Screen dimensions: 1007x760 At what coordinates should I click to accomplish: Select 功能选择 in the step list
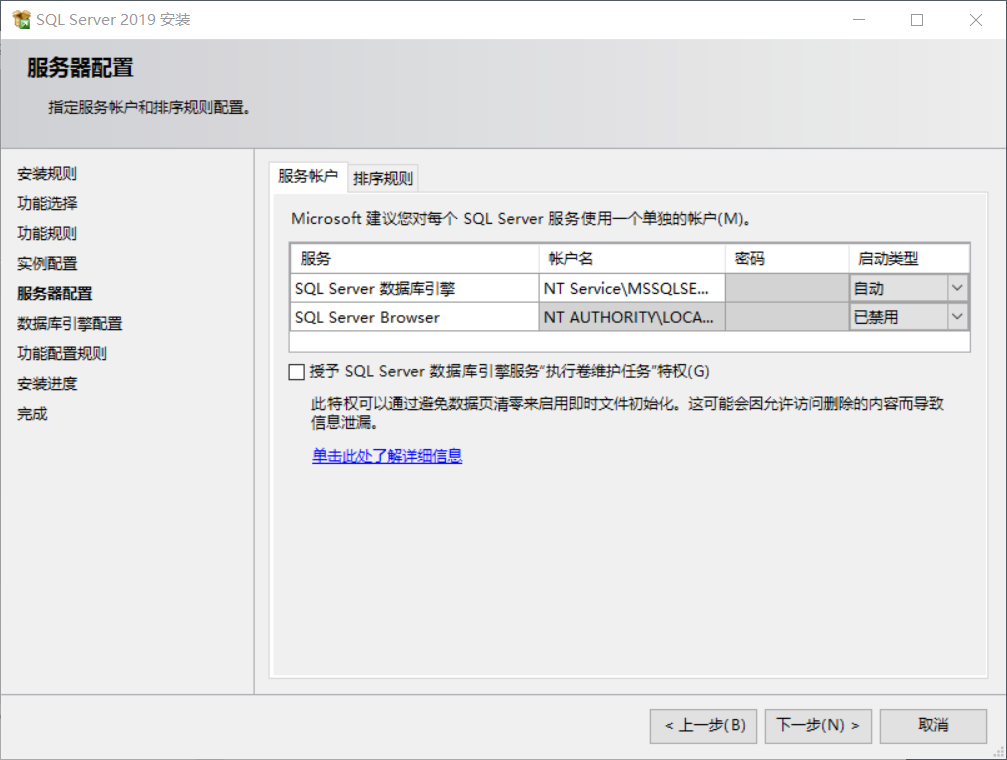[47, 204]
